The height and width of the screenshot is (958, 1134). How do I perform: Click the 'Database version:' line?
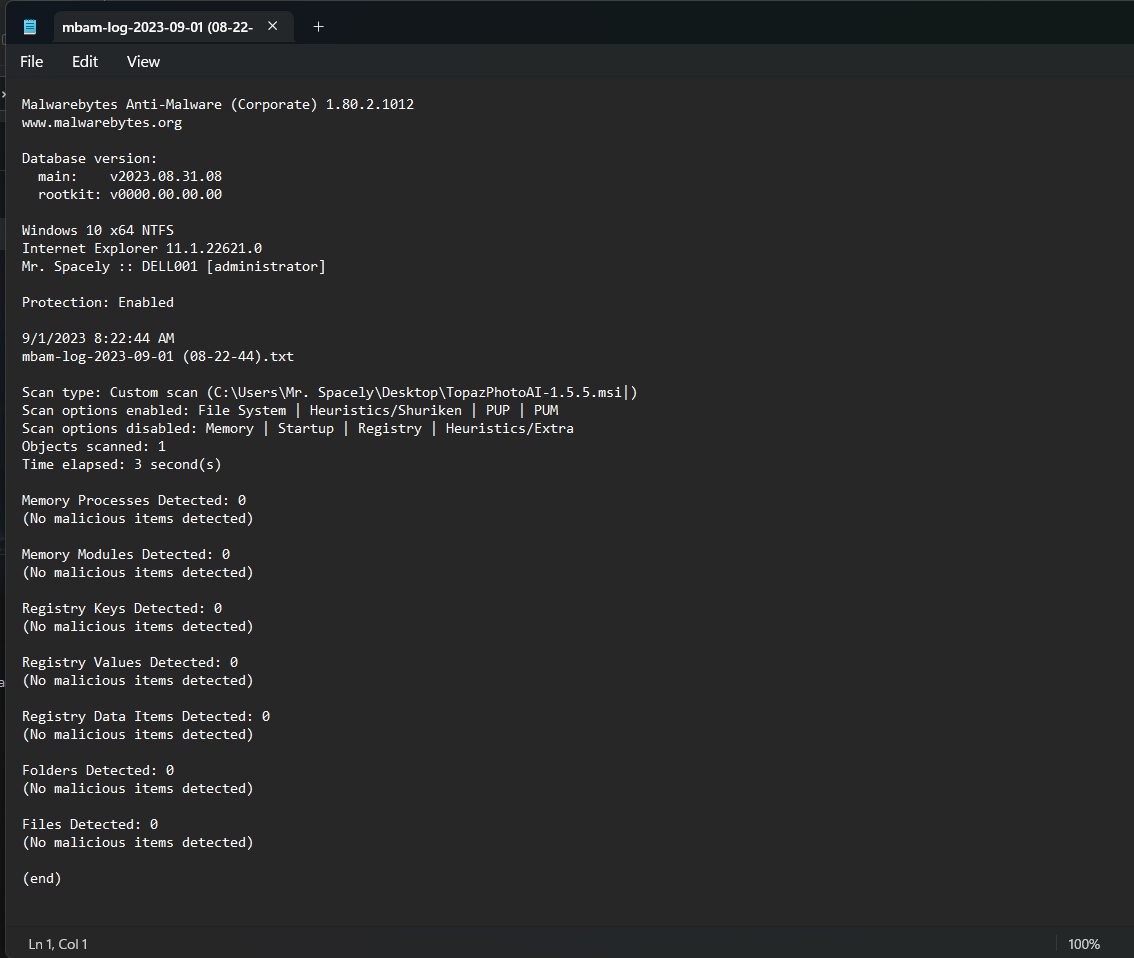[90, 158]
